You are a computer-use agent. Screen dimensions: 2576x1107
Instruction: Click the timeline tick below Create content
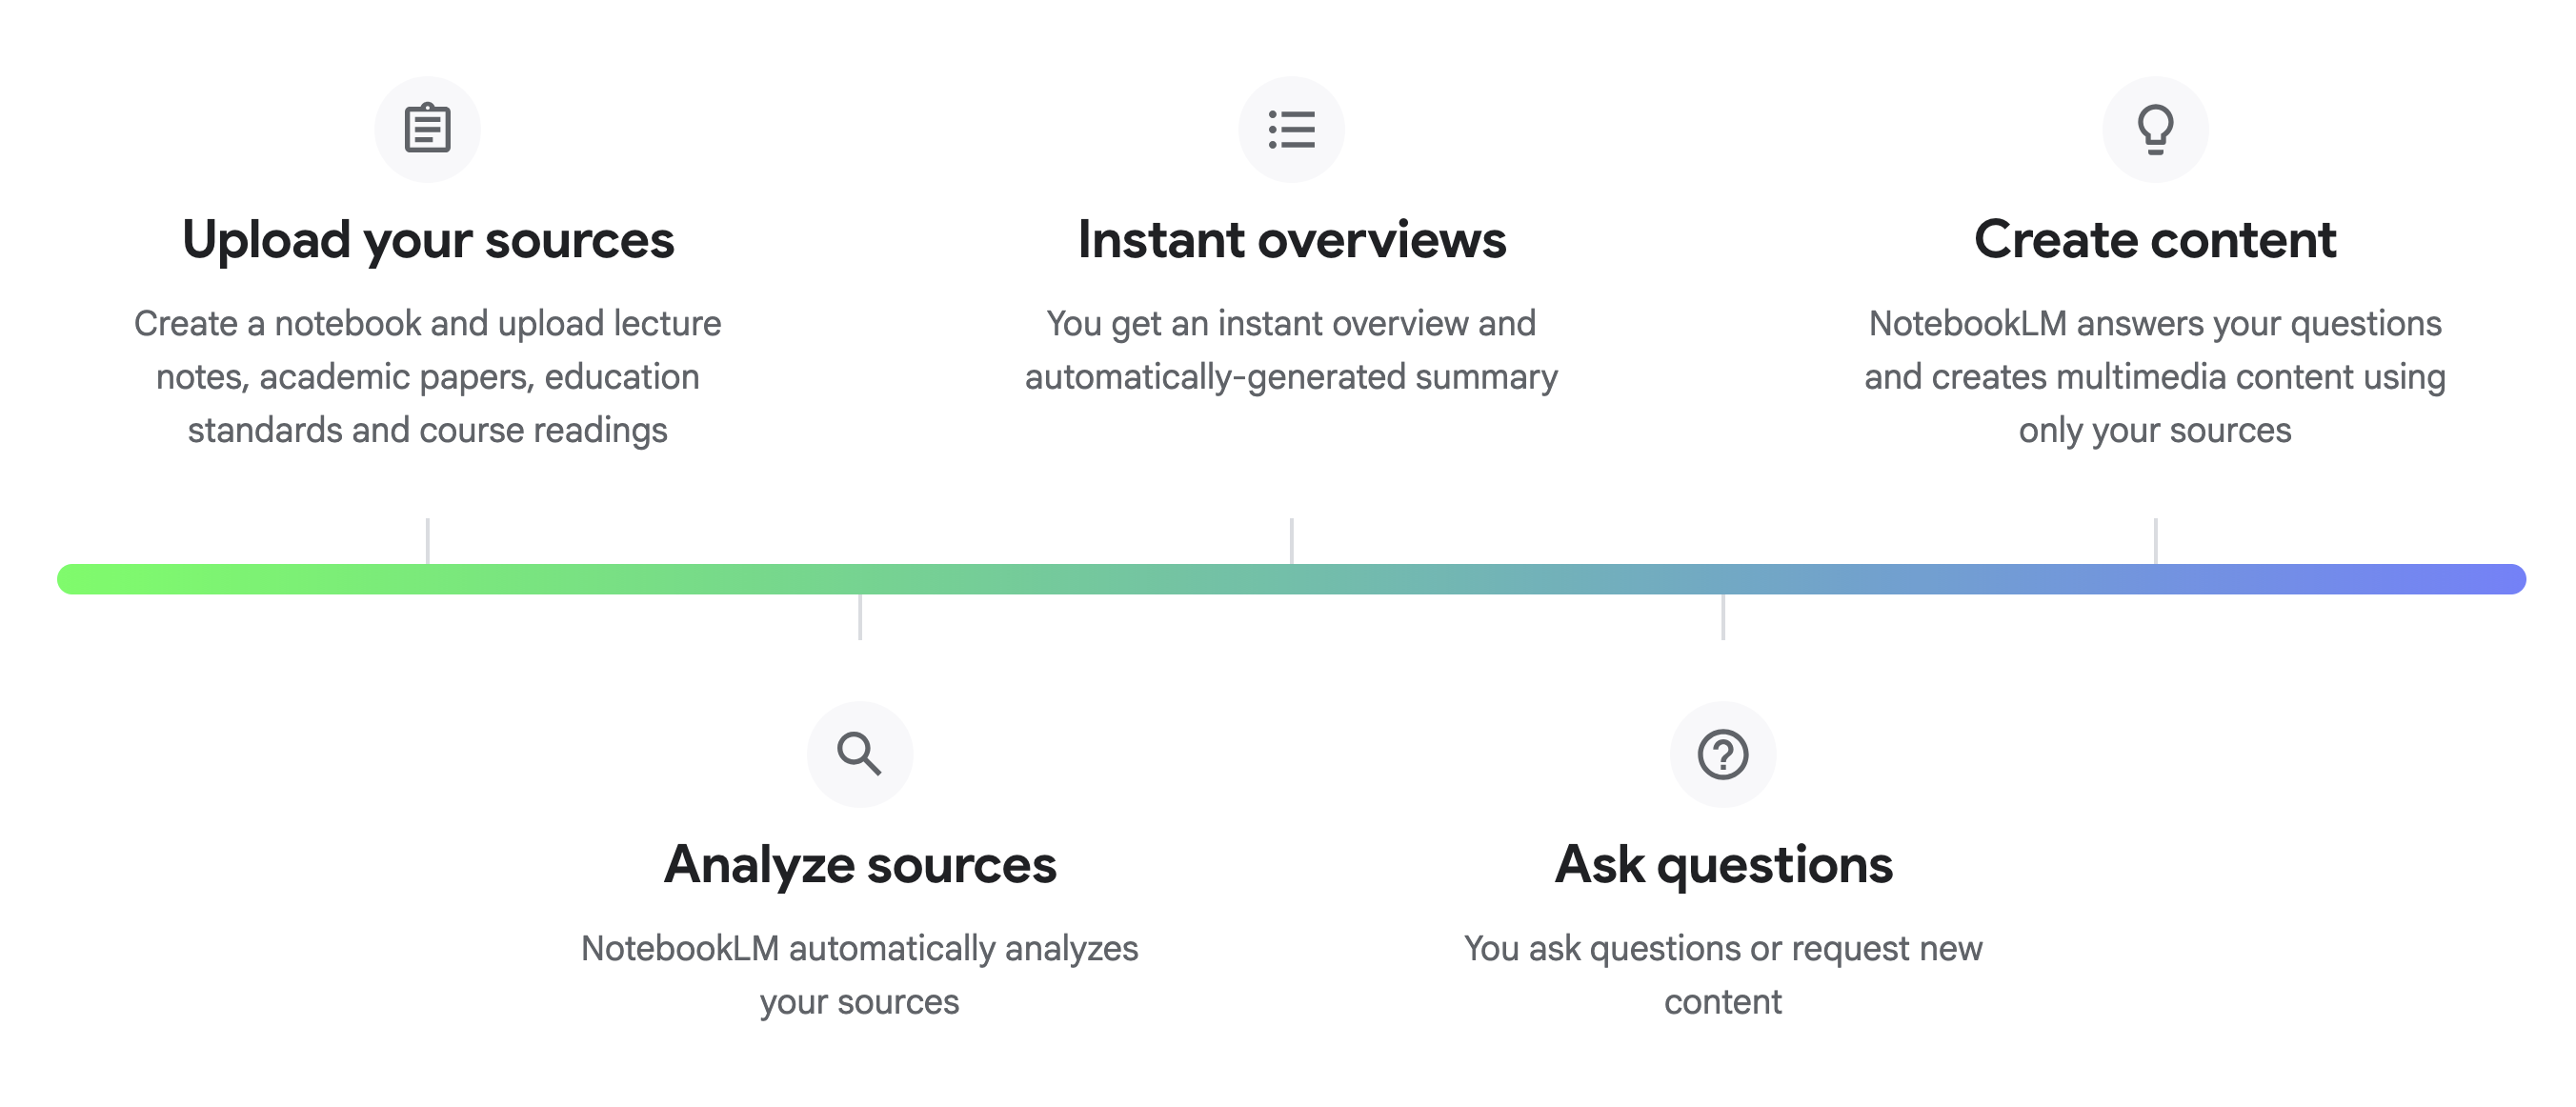tap(2155, 540)
